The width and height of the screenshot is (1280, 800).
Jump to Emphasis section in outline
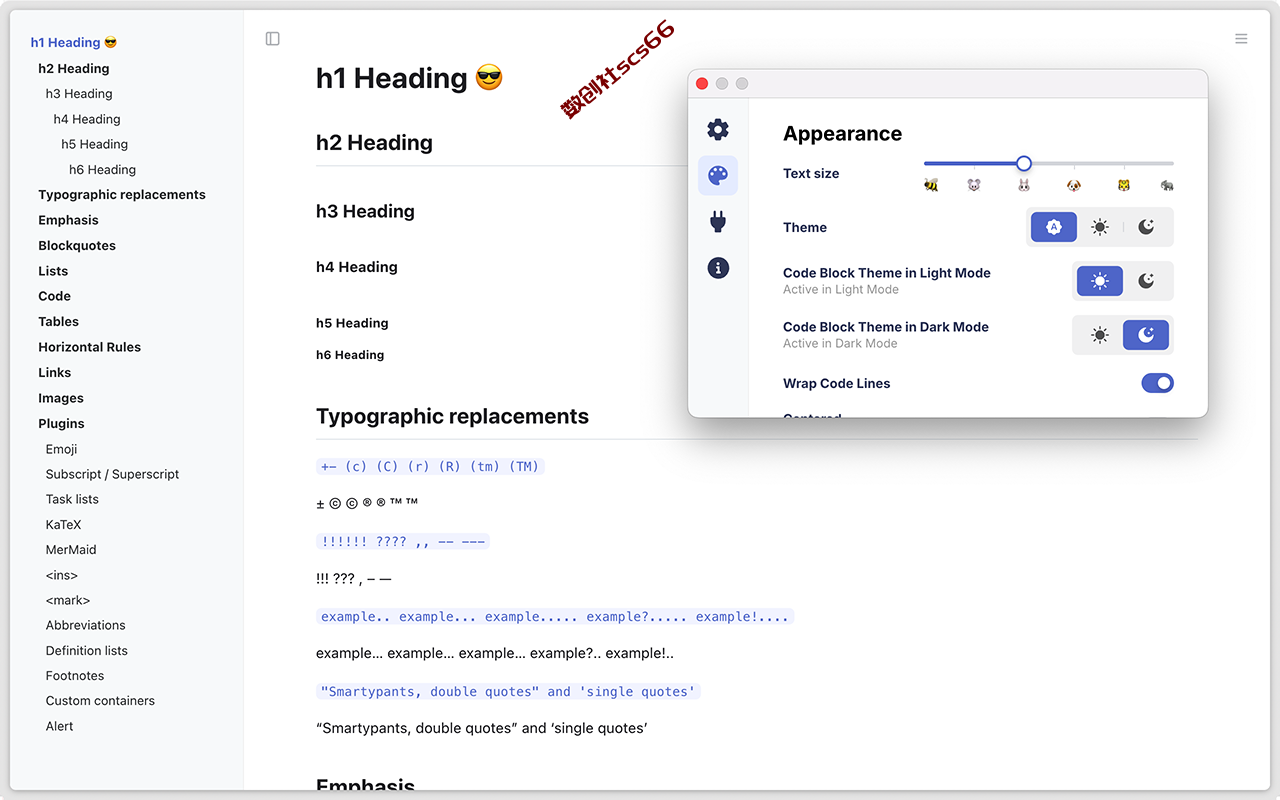[x=68, y=220]
